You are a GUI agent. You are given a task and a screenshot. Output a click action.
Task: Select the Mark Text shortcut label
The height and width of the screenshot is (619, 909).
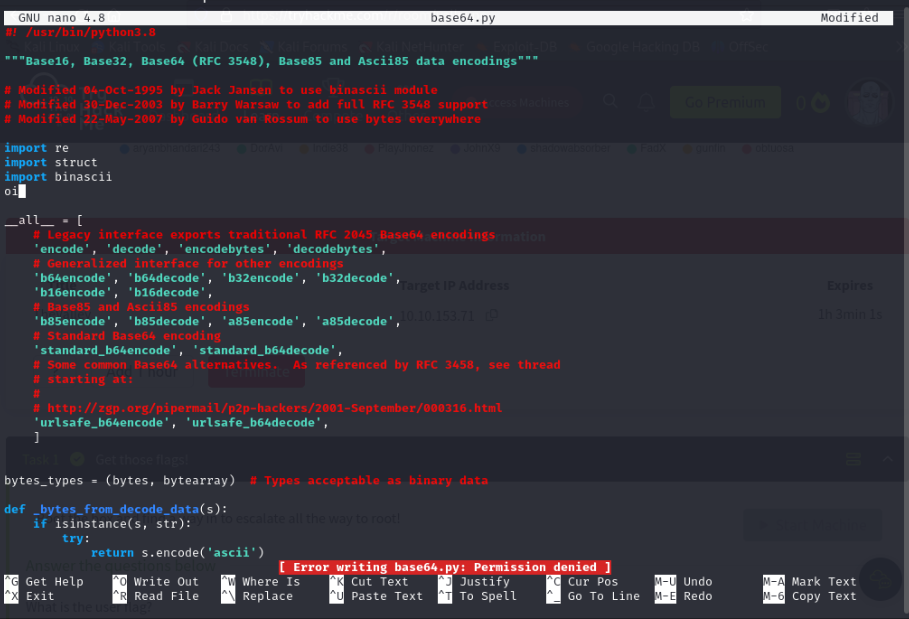tap(824, 581)
